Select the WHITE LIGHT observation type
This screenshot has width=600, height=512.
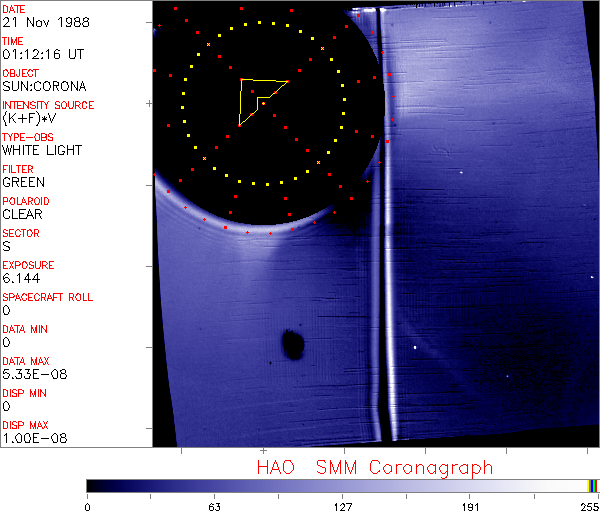[42, 150]
